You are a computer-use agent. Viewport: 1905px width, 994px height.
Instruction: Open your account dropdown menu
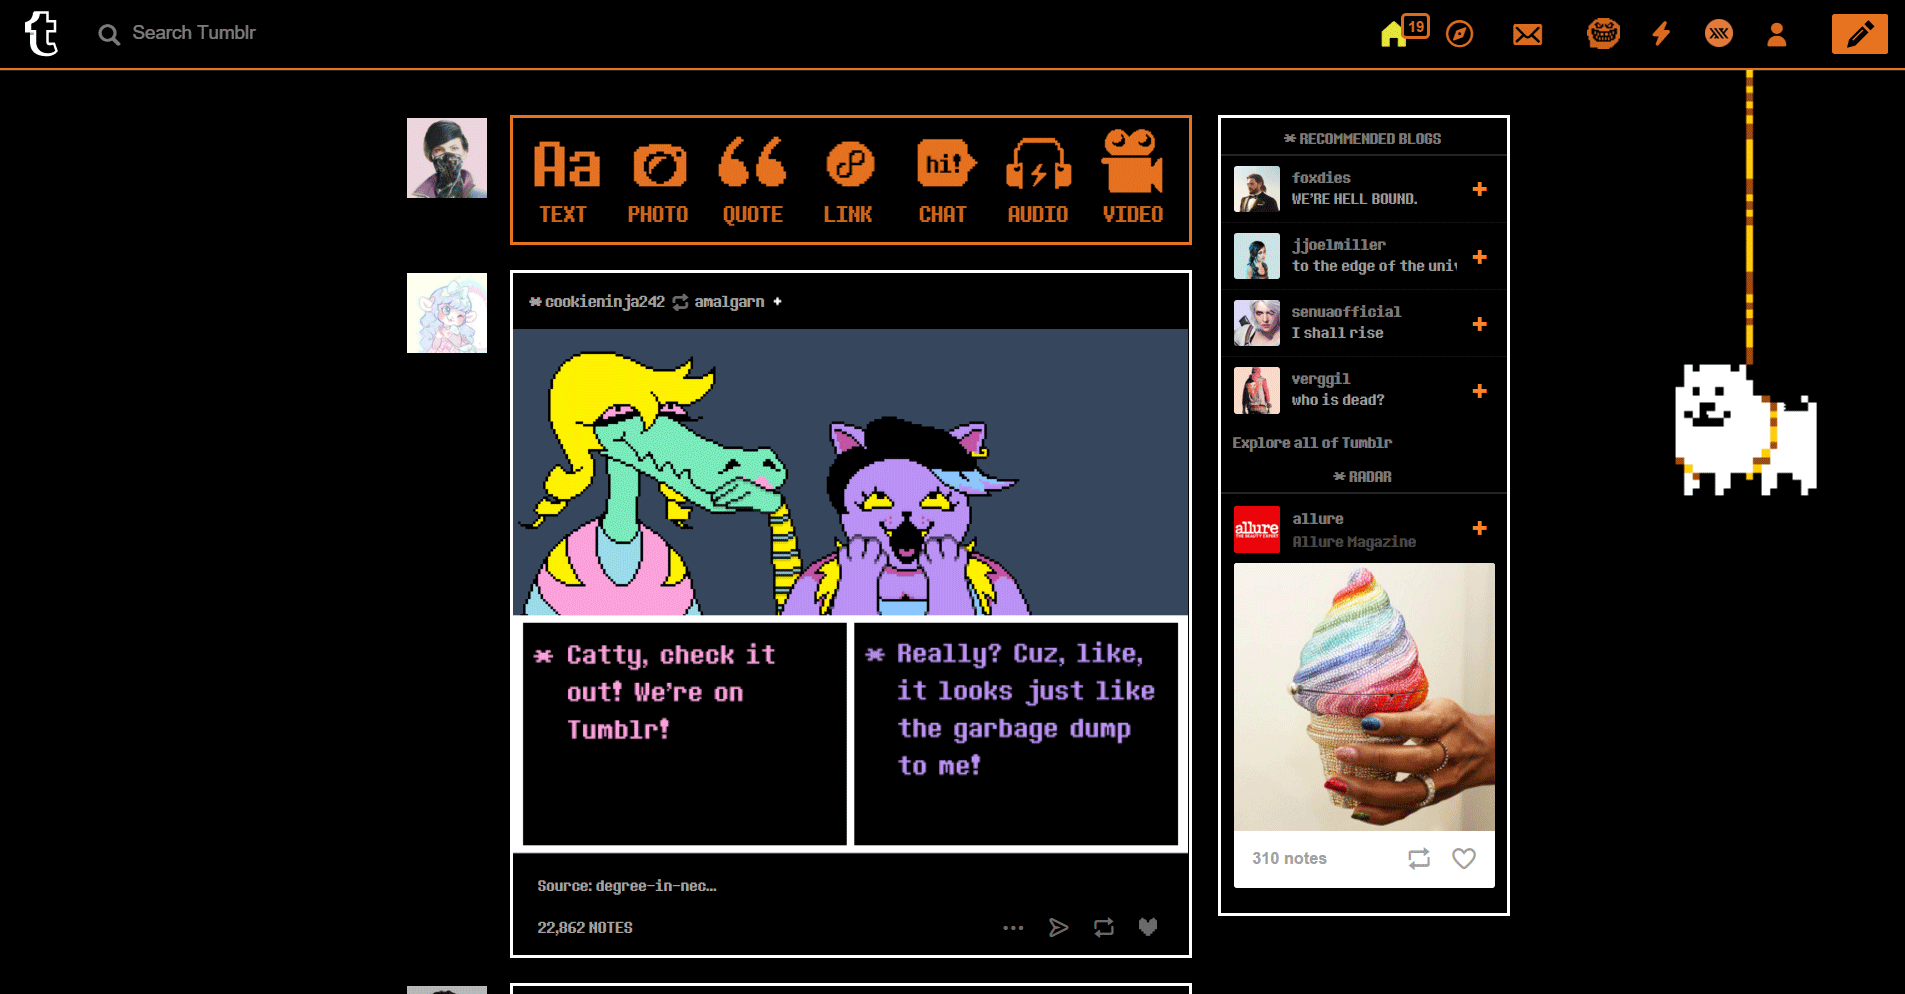(1775, 33)
